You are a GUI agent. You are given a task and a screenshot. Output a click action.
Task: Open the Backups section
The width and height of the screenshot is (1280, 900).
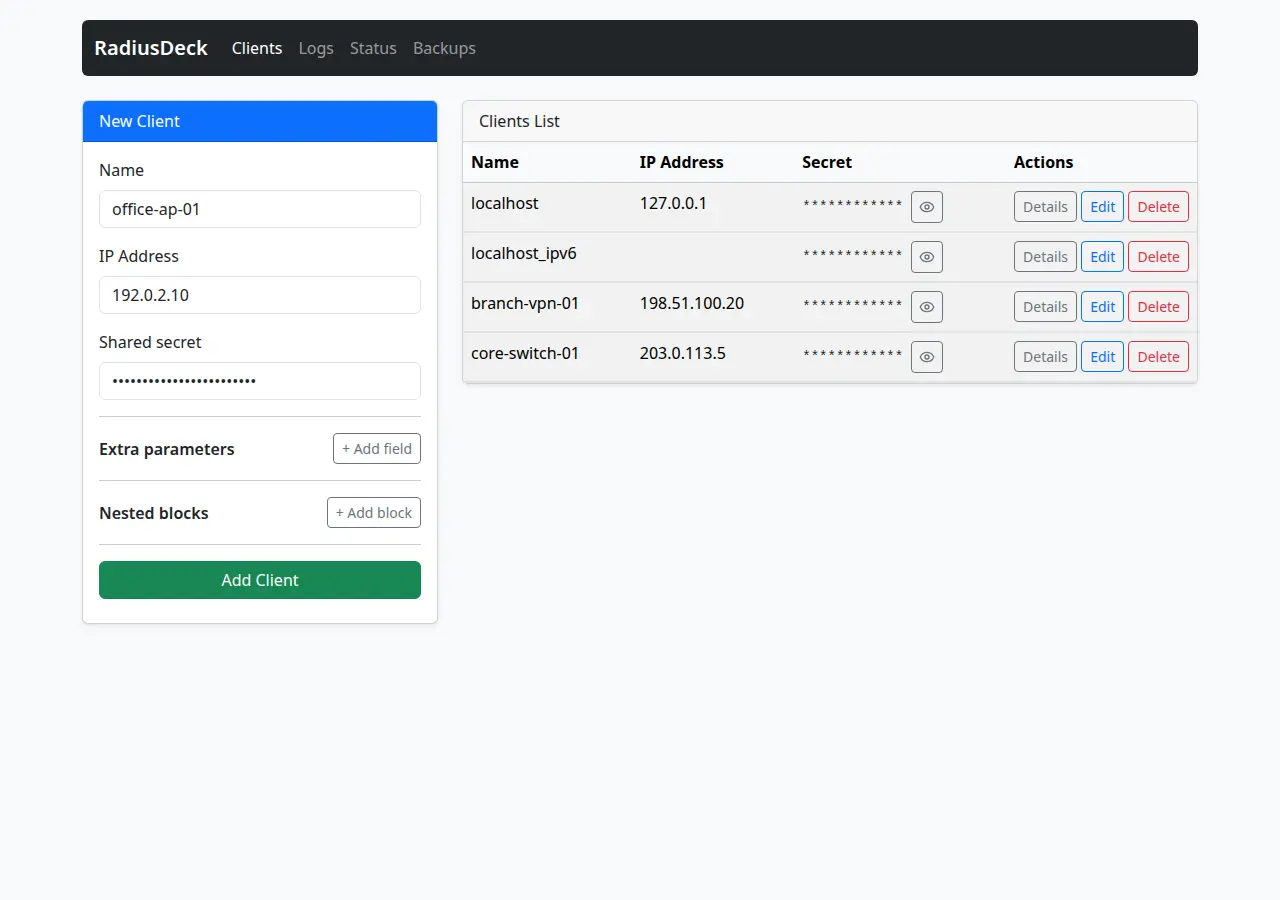pos(444,48)
